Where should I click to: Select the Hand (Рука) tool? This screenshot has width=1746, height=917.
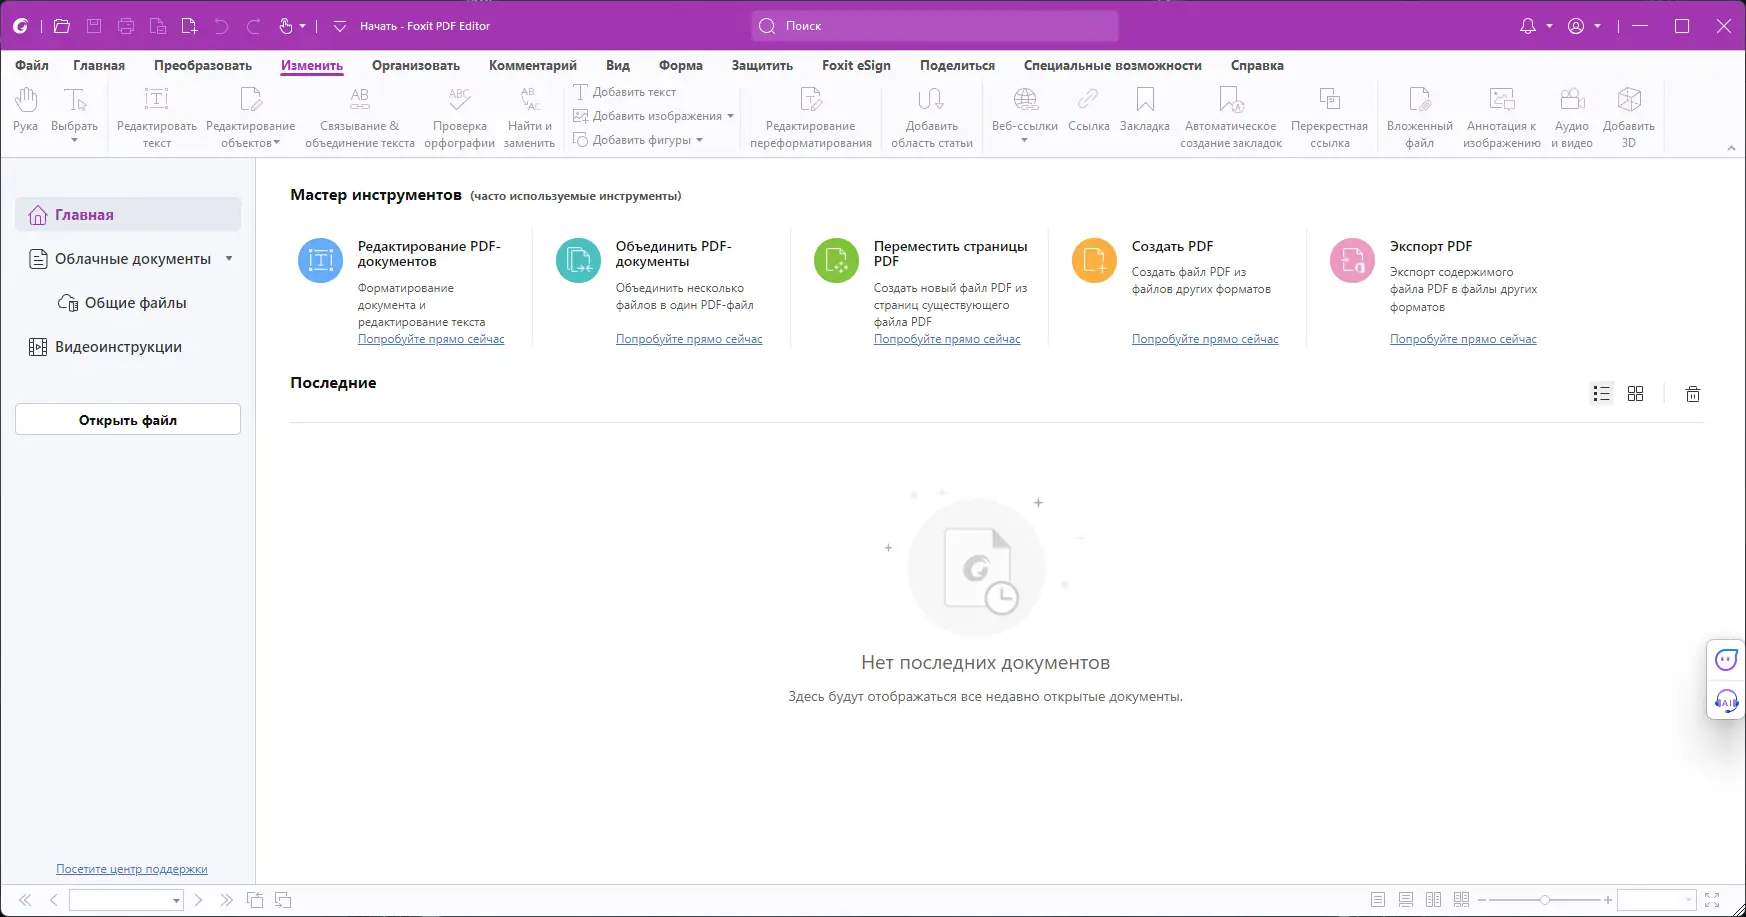point(26,110)
